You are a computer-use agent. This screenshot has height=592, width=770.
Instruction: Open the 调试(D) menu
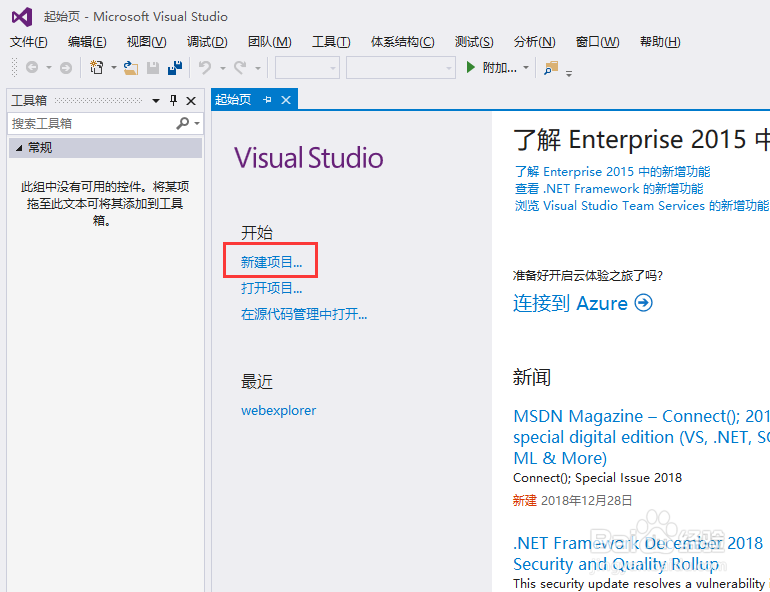(x=207, y=42)
